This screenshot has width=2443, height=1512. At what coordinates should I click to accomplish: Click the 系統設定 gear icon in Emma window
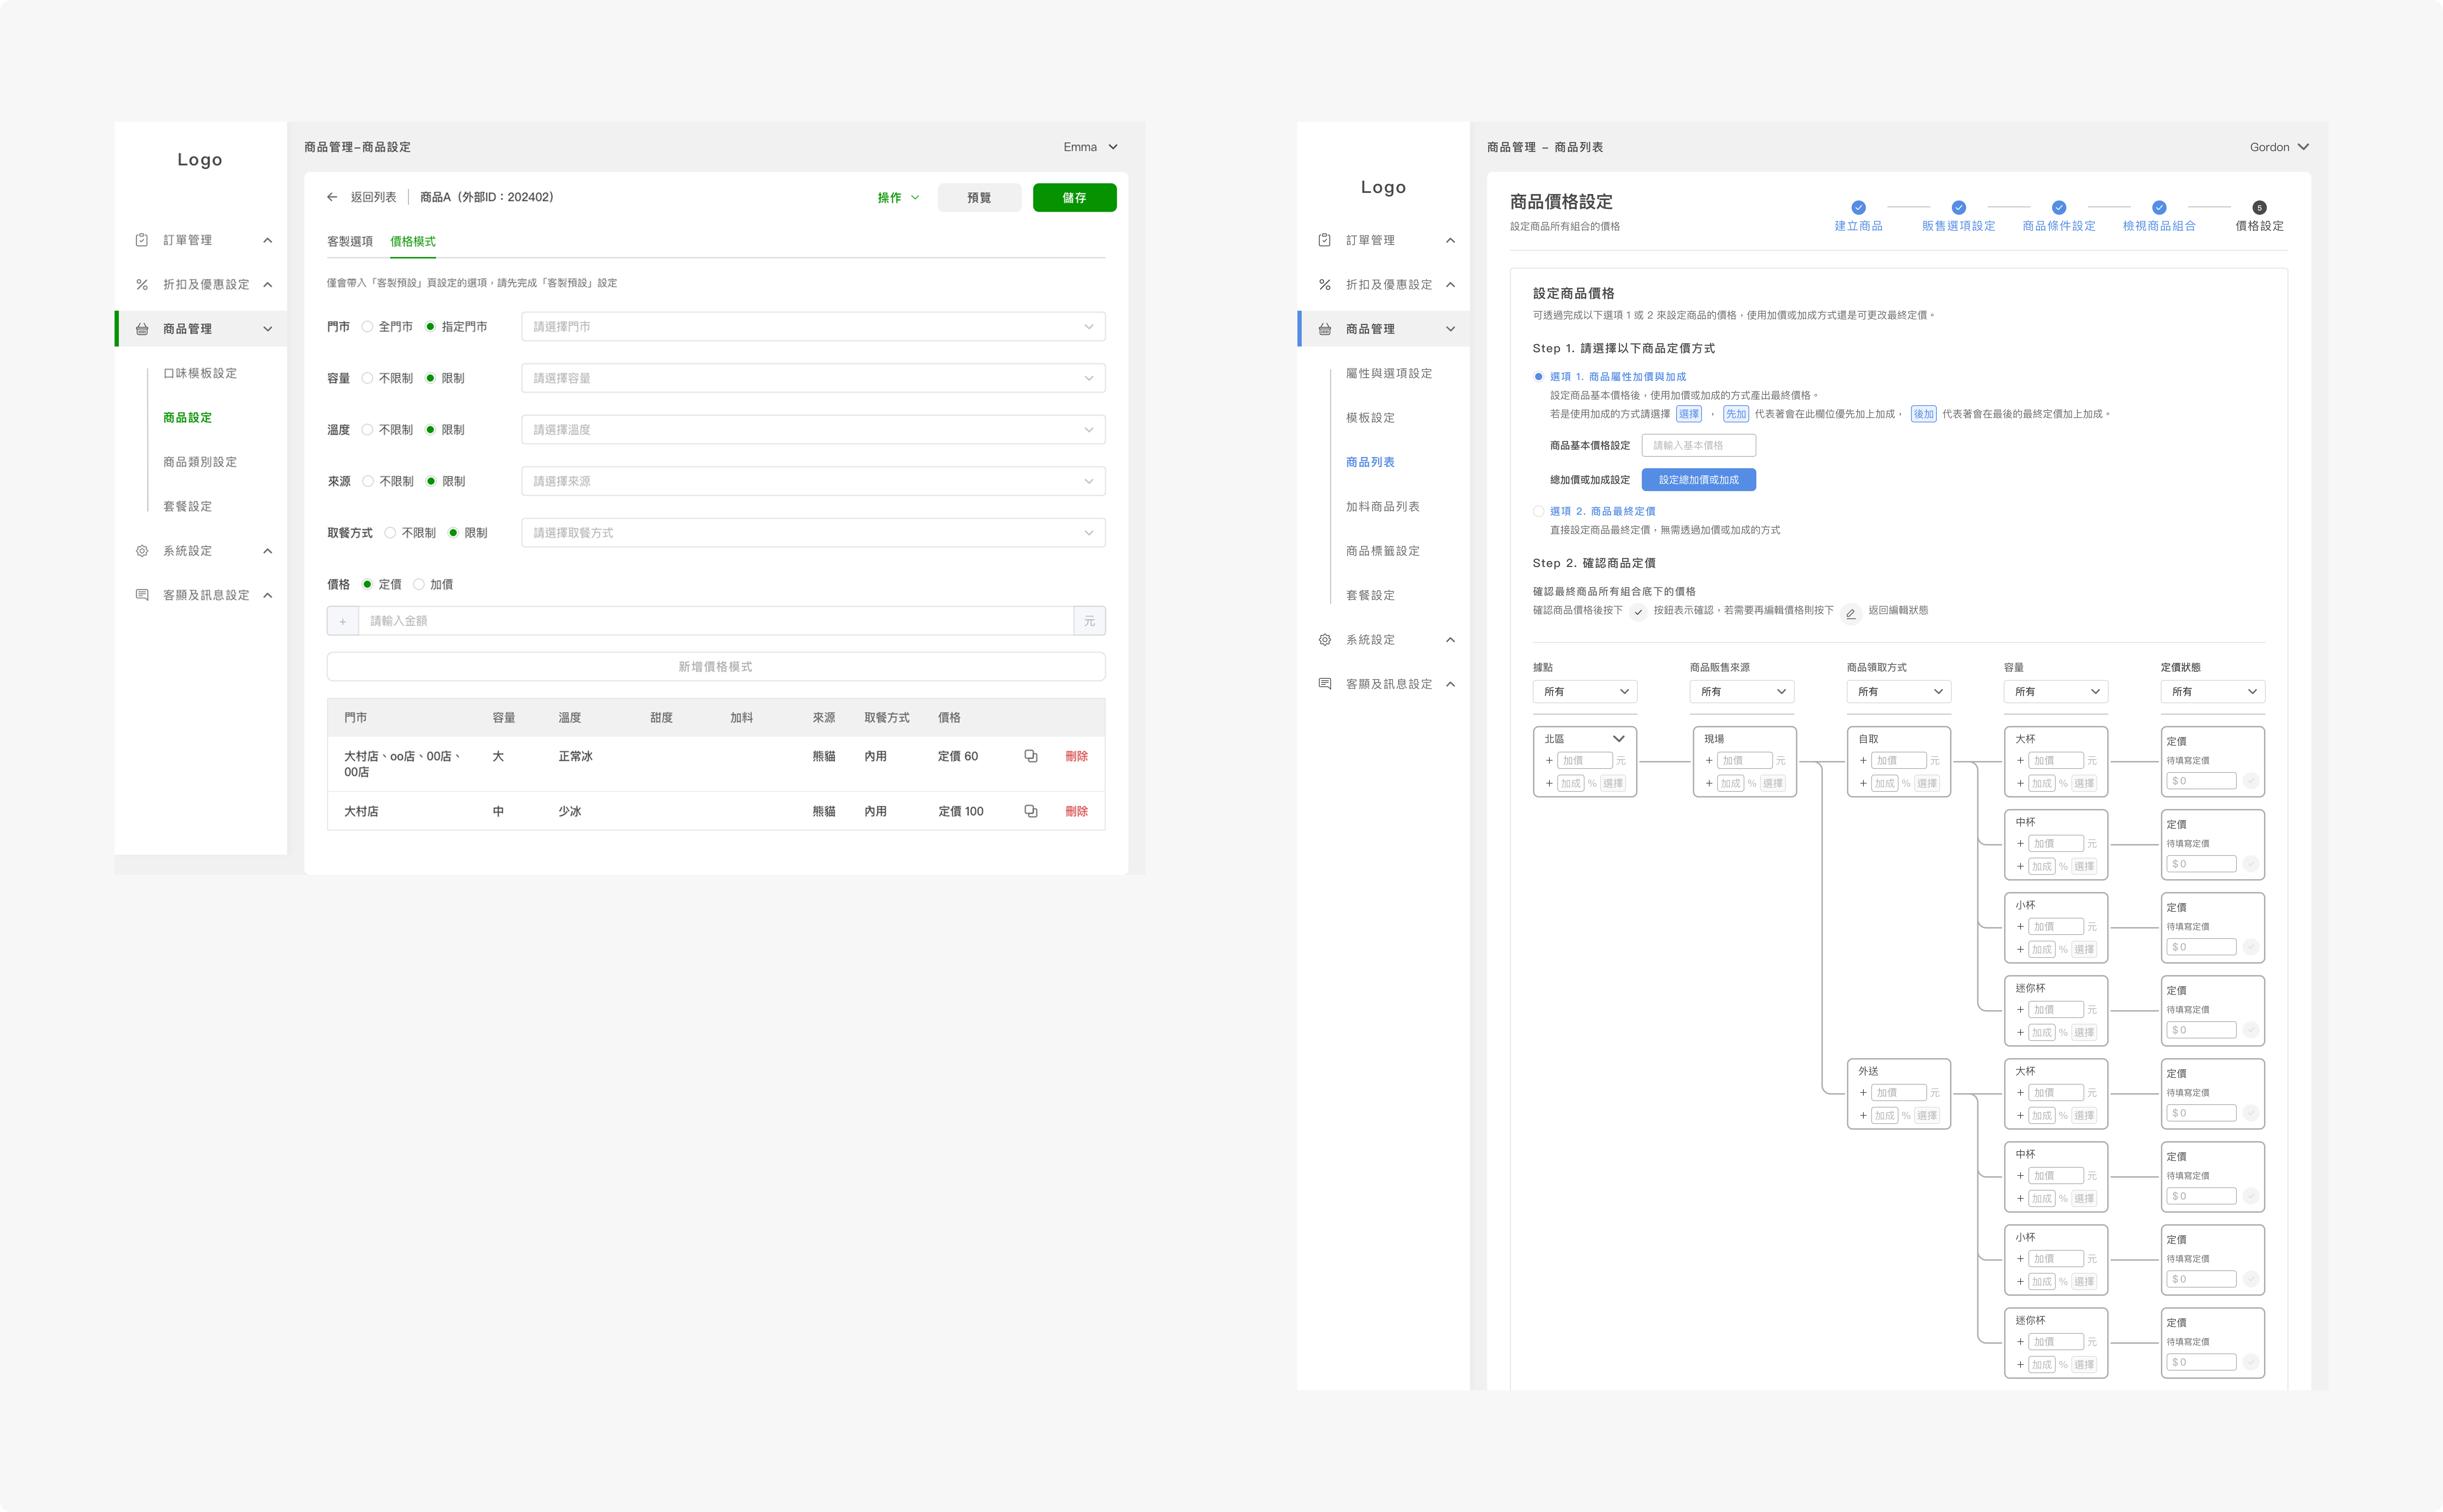coord(142,551)
